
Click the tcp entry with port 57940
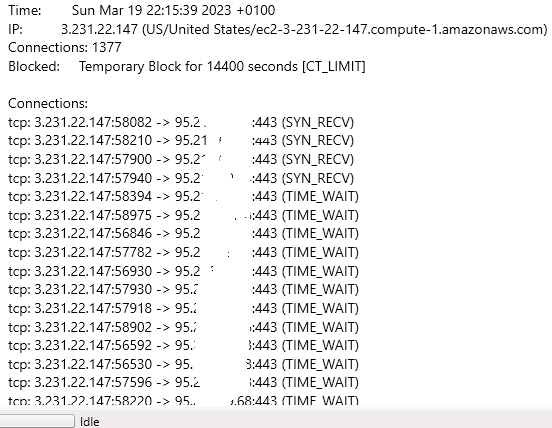coord(181,178)
